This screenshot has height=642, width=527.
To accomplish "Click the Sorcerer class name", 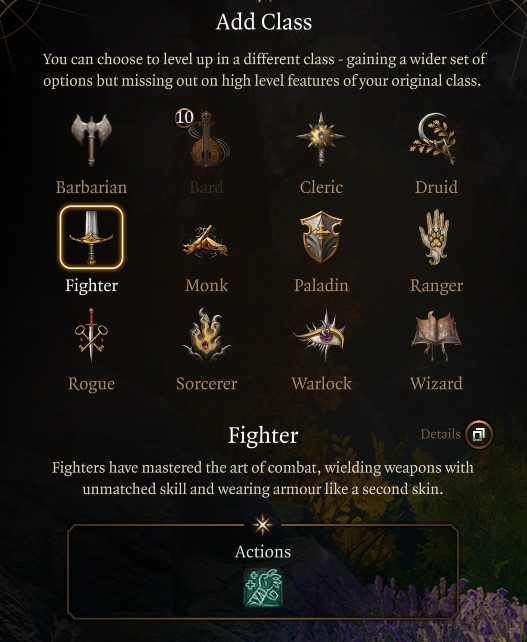I will (x=206, y=384).
